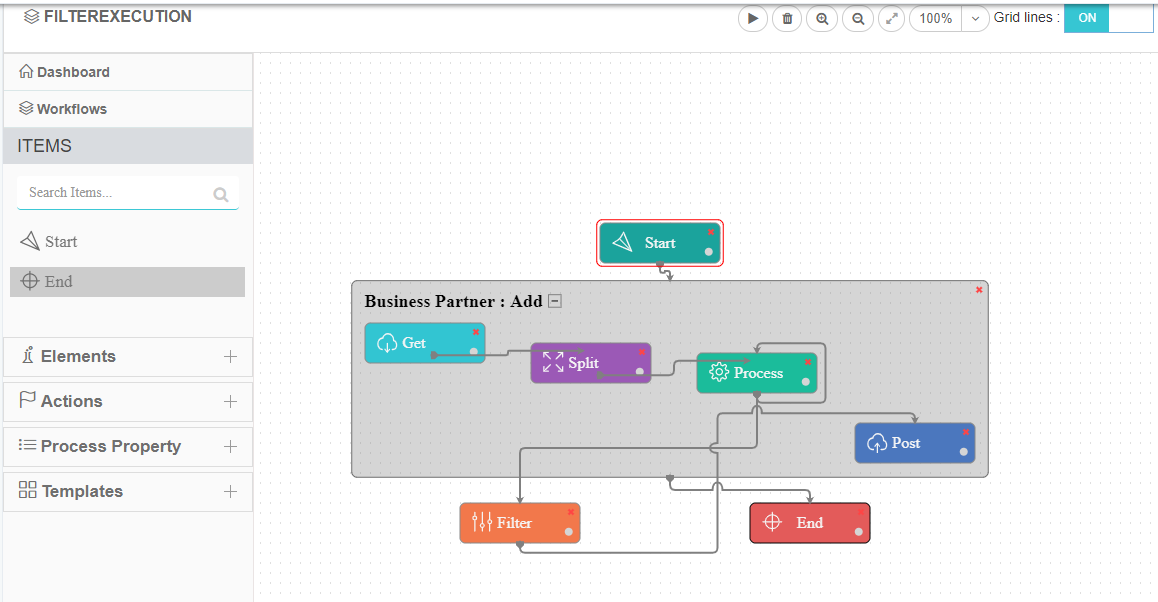The image size is (1158, 602).
Task: Click the Search Items input field
Action: click(x=115, y=193)
